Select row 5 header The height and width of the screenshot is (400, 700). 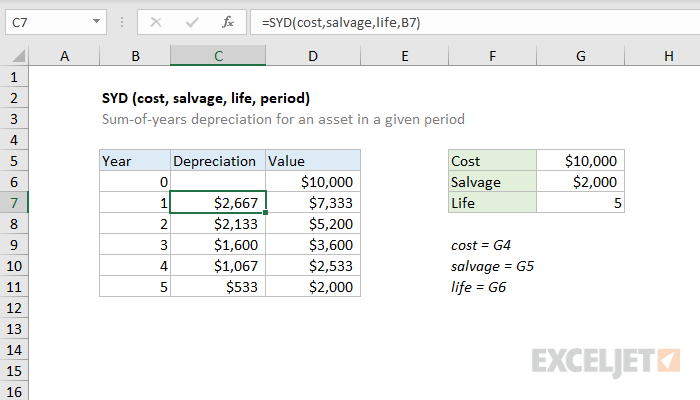point(14,161)
